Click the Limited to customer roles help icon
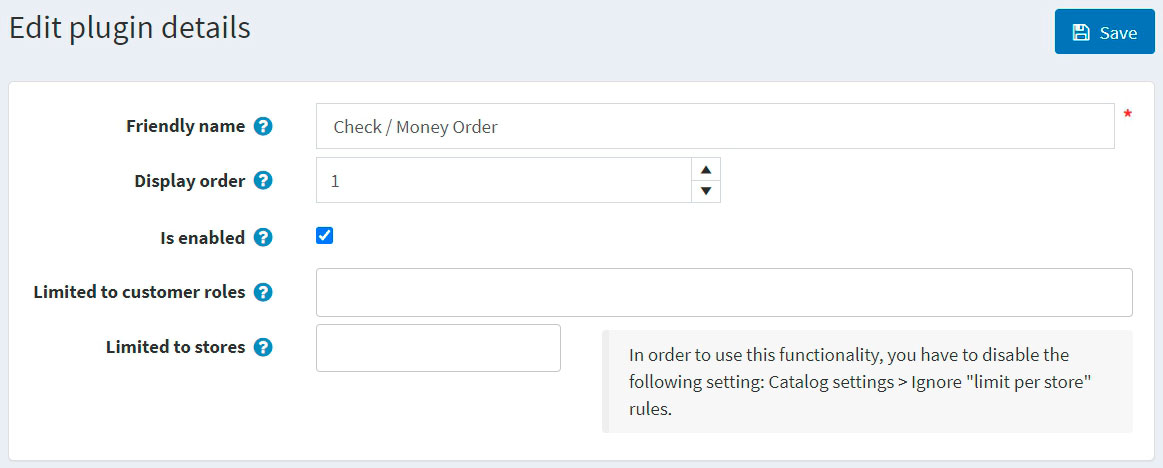The width and height of the screenshot is (1163, 468). coord(263,293)
